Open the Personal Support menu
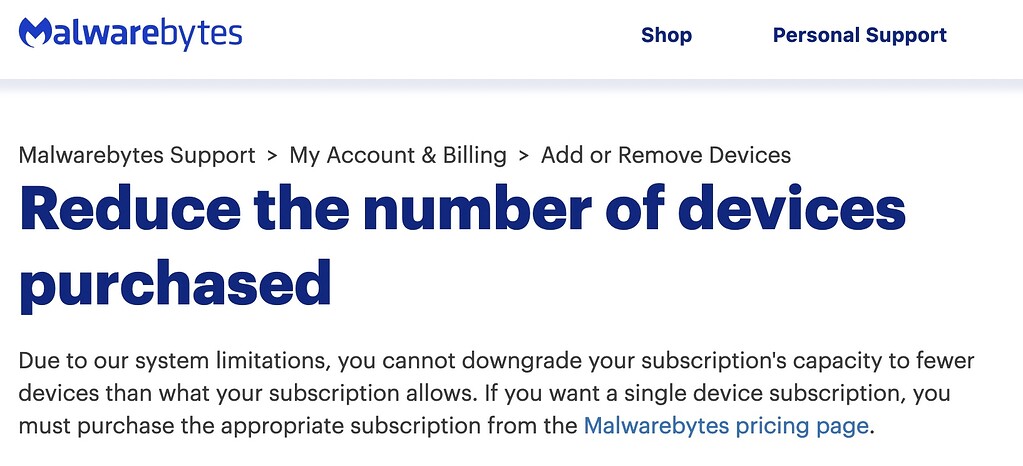This screenshot has height=466, width=1023. 859,35
